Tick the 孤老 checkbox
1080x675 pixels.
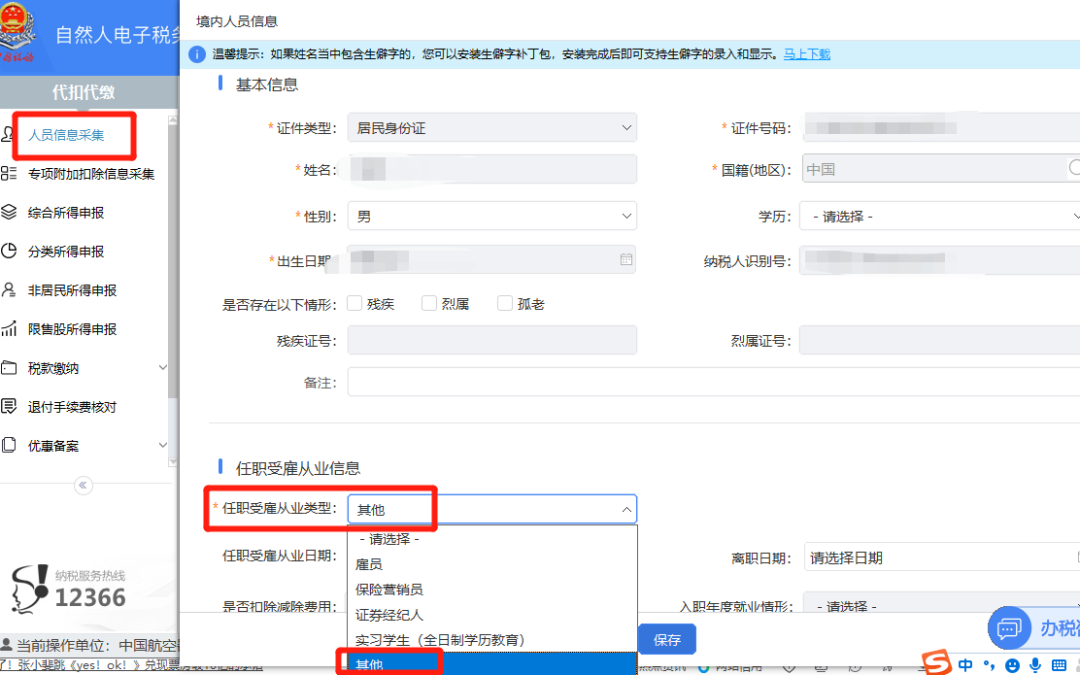pos(505,304)
